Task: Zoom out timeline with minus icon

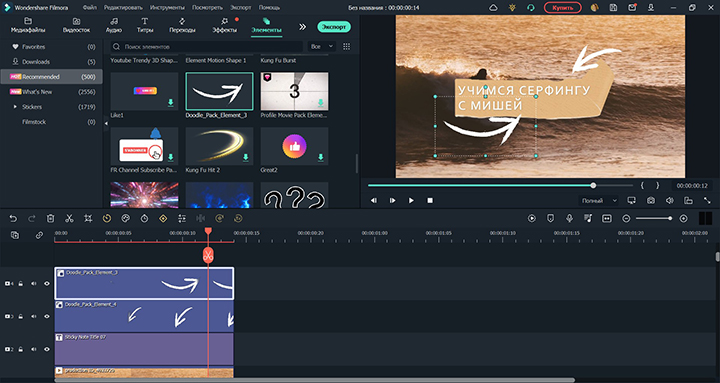Action: 626,219
